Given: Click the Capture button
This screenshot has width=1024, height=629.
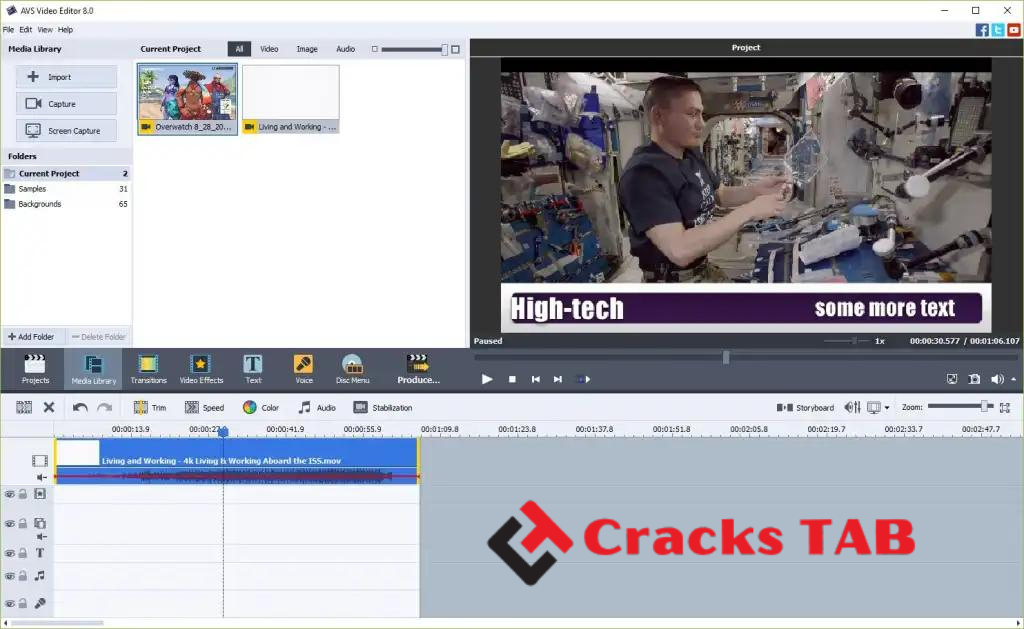Looking at the screenshot, I should pos(67,104).
